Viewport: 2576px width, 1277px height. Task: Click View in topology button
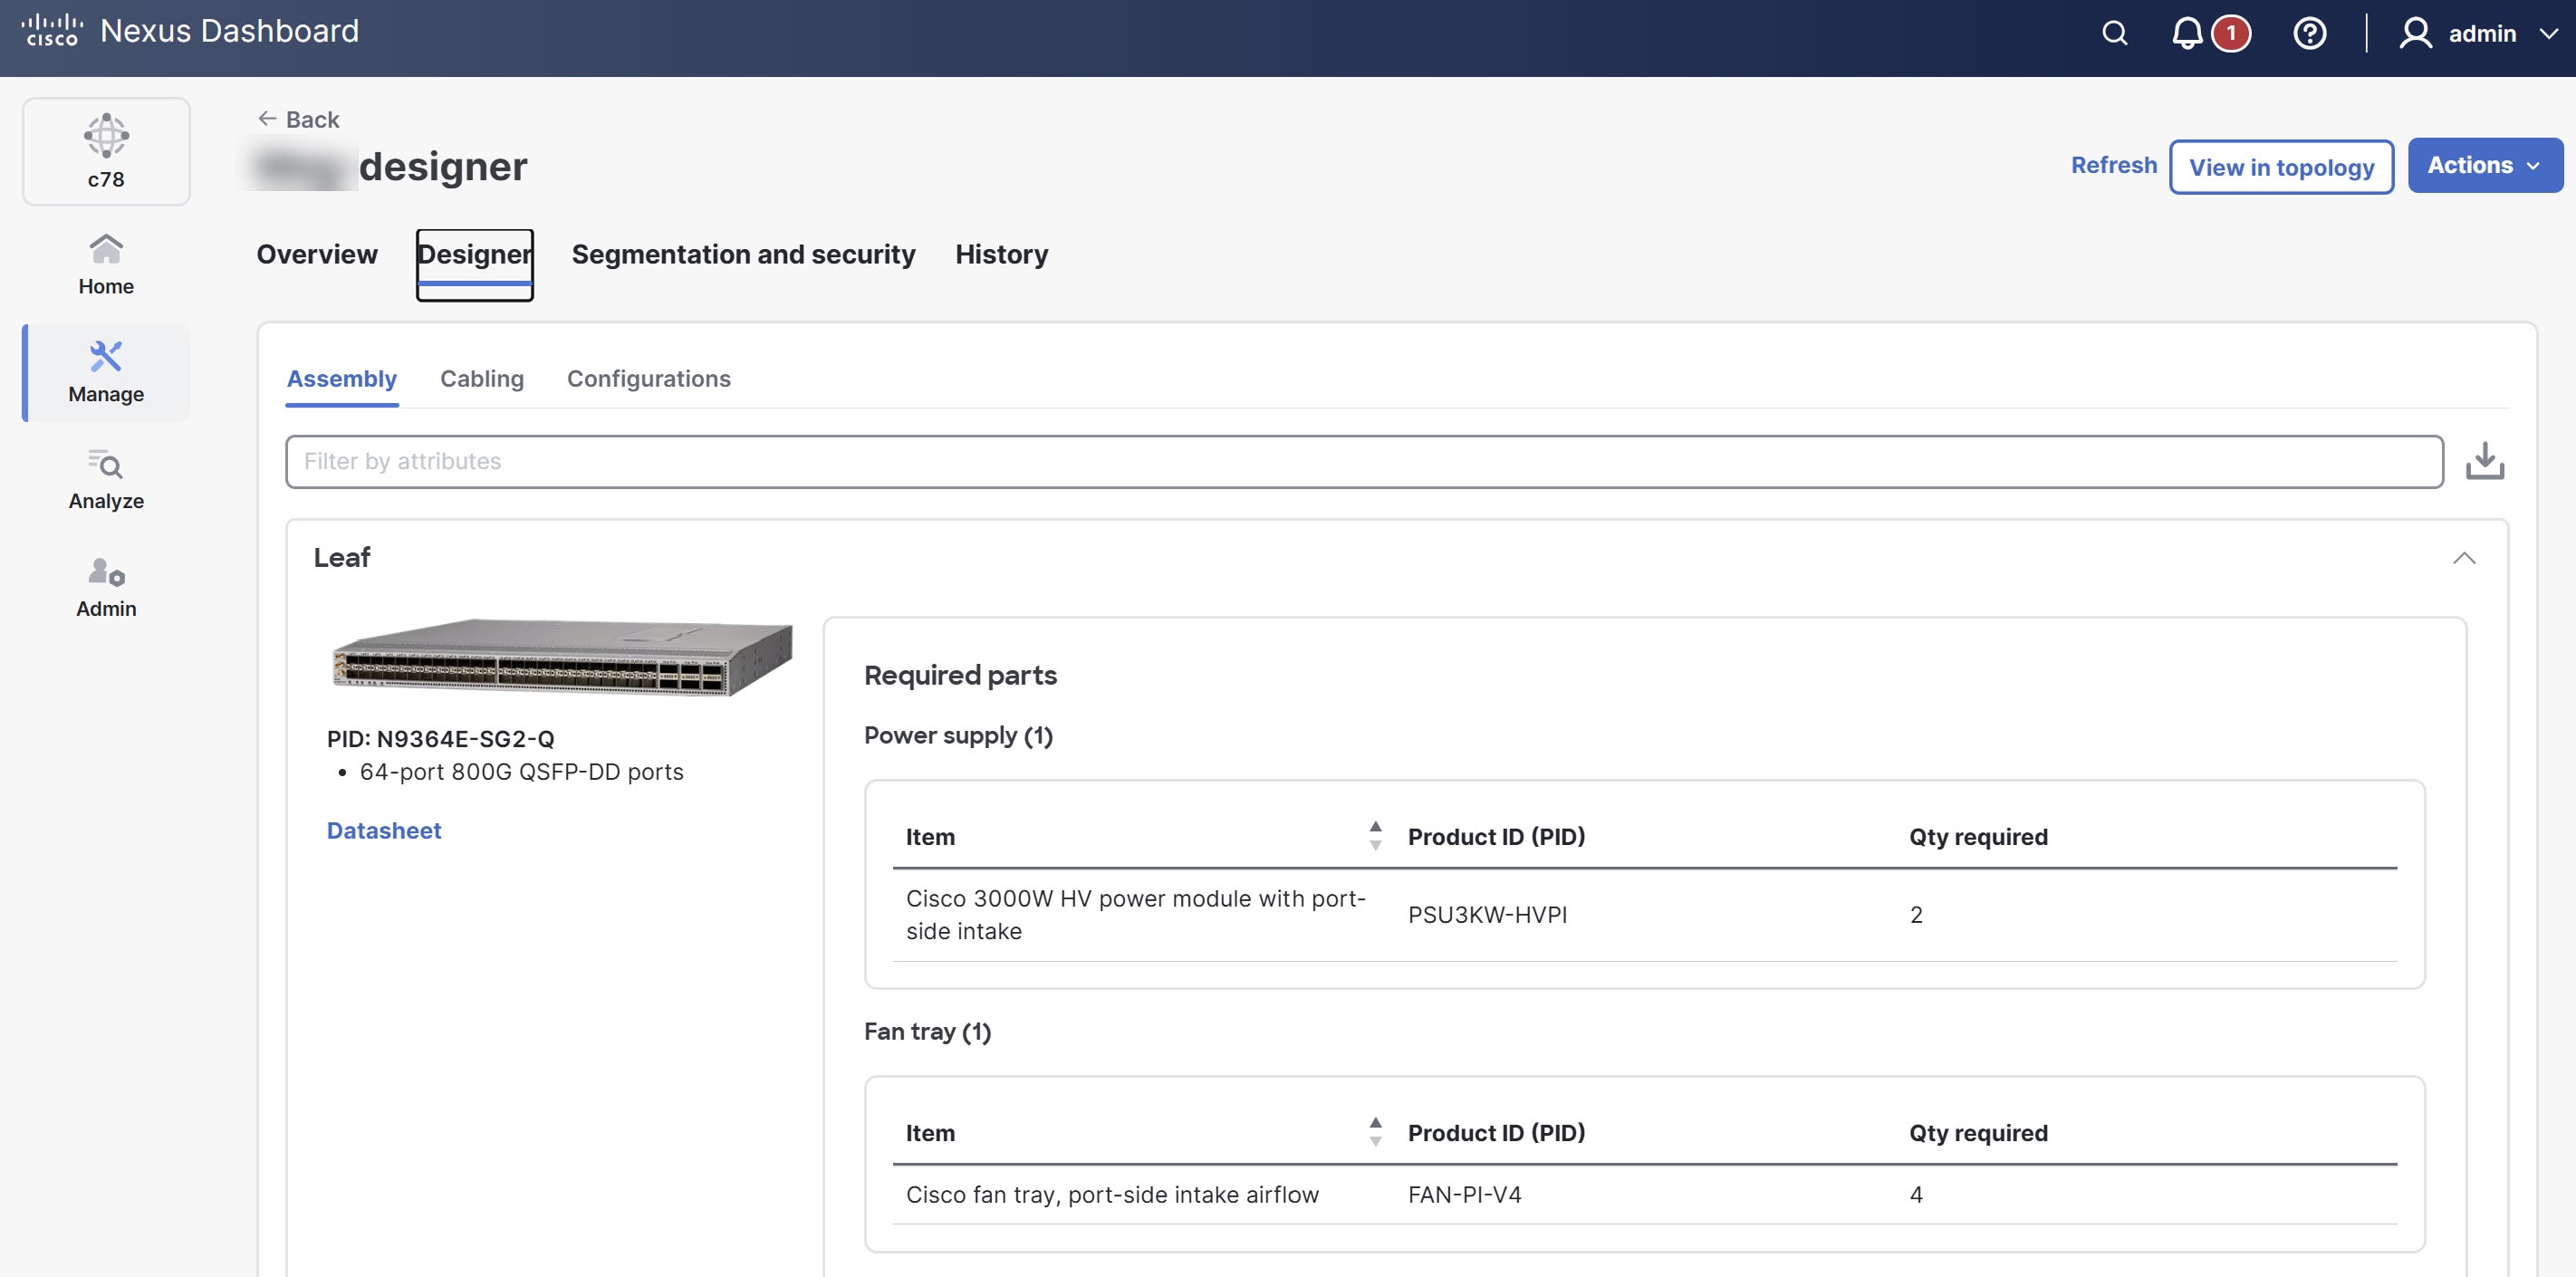pos(2280,167)
